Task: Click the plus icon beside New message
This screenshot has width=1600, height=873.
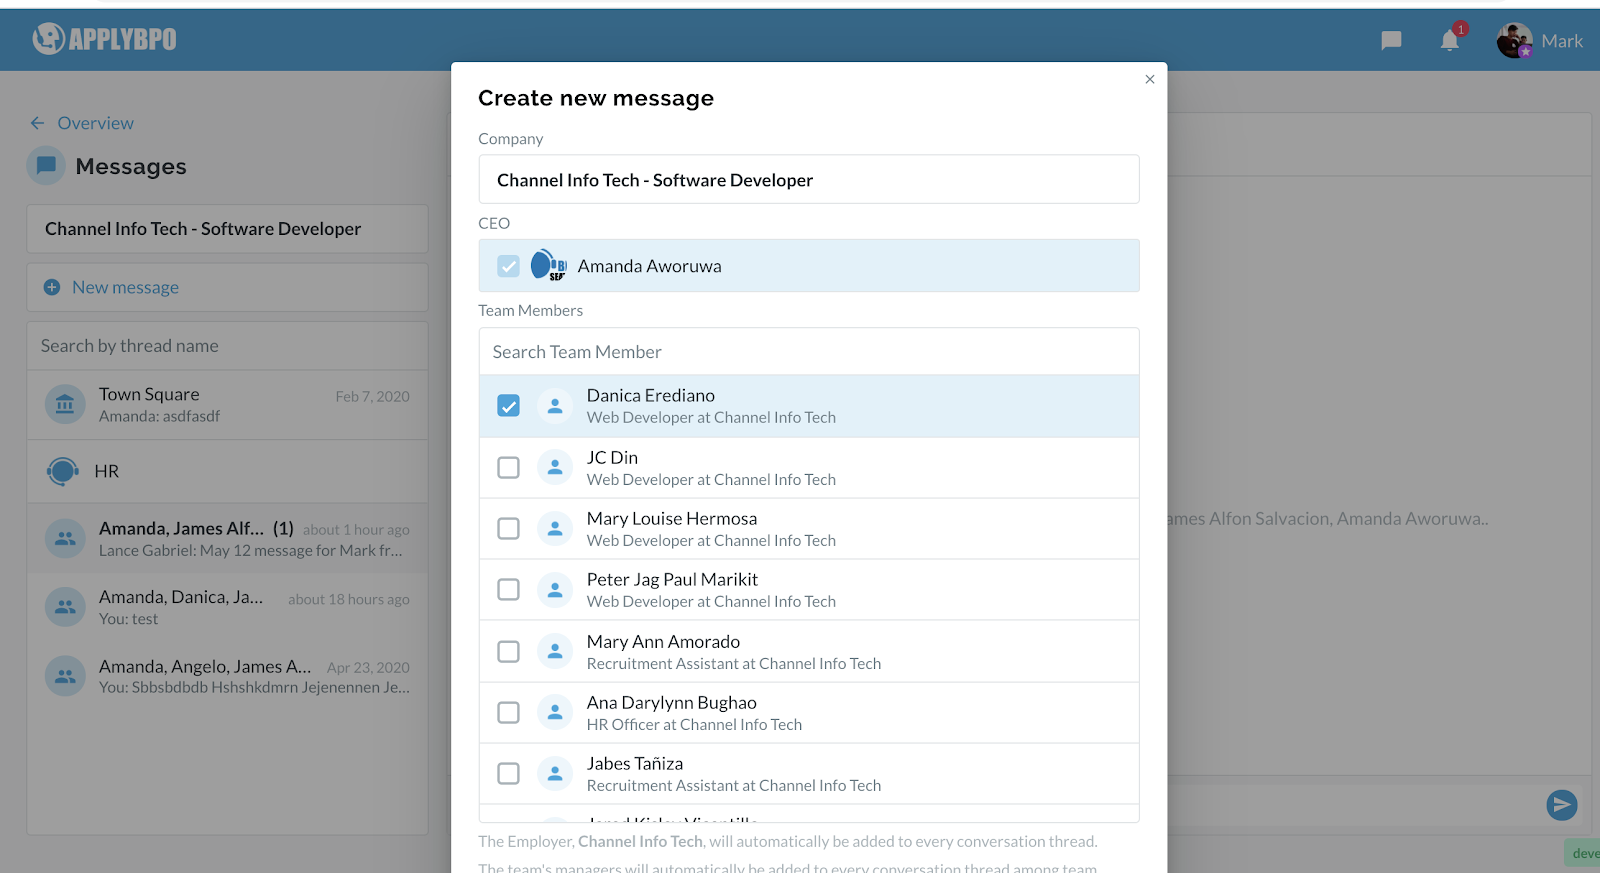Action: click(52, 288)
